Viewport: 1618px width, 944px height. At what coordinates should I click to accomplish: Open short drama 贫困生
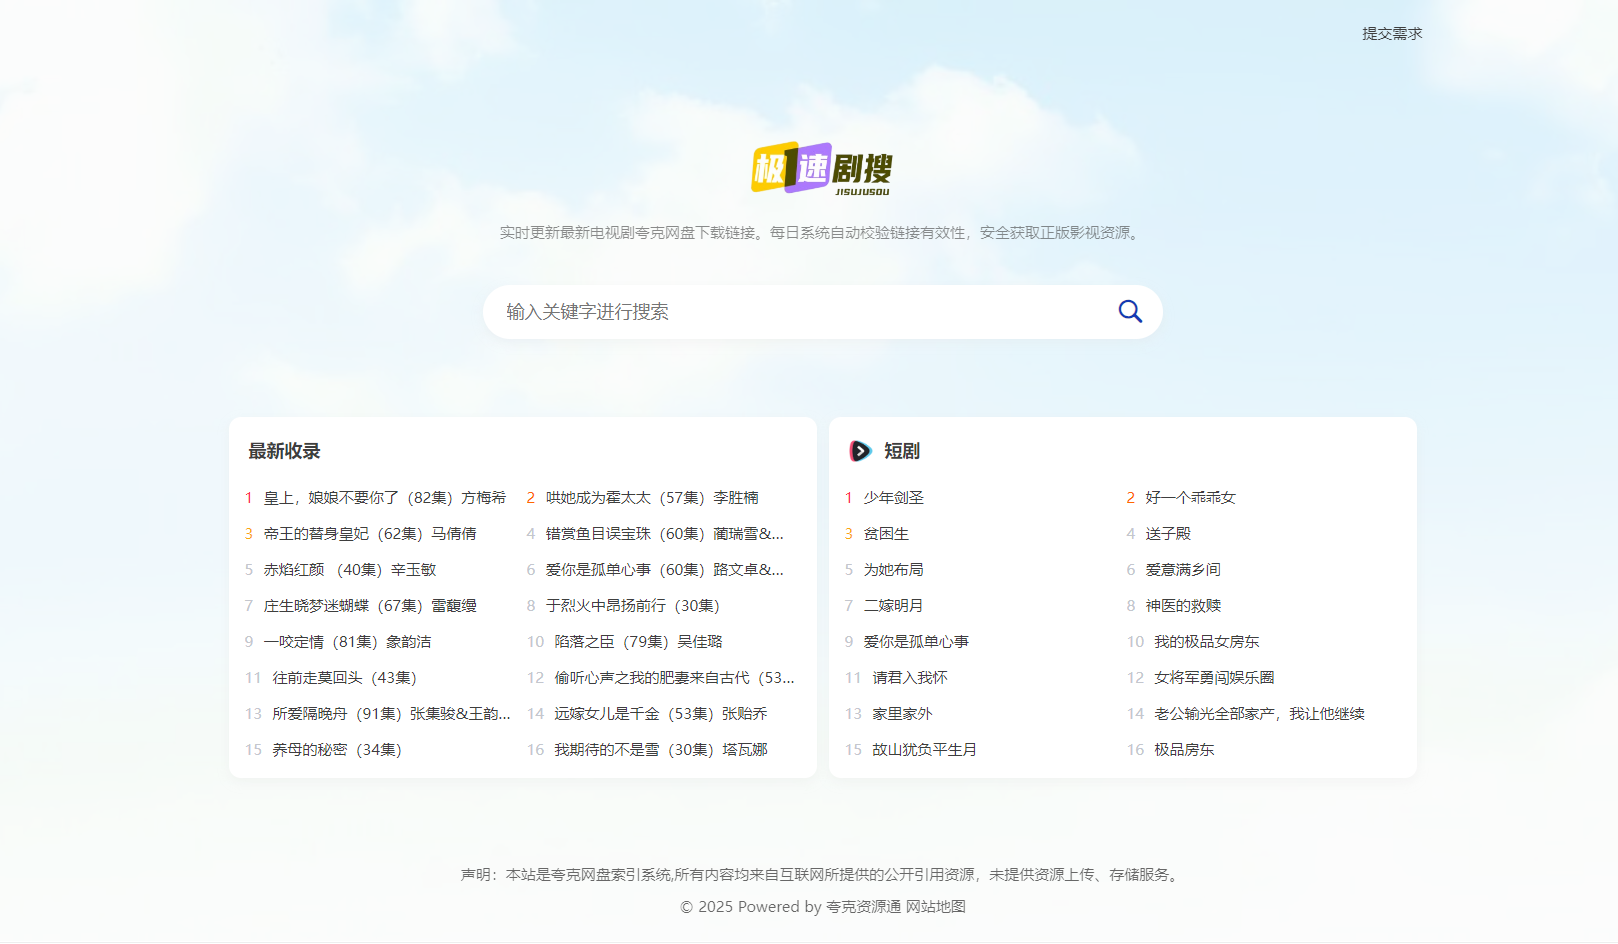pyautogui.click(x=887, y=534)
